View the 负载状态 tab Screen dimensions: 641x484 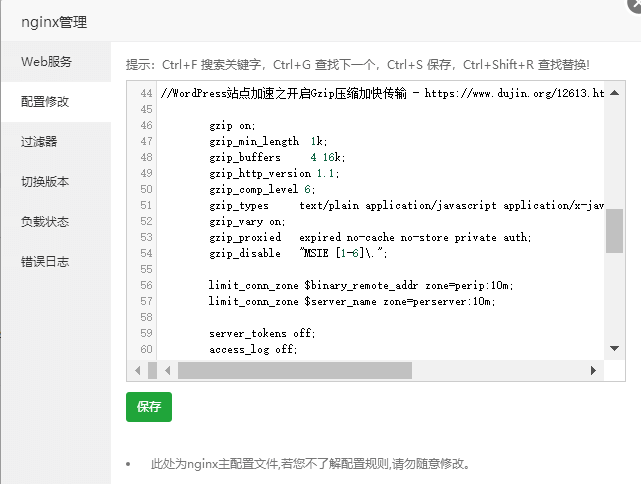pyautogui.click(x=46, y=222)
